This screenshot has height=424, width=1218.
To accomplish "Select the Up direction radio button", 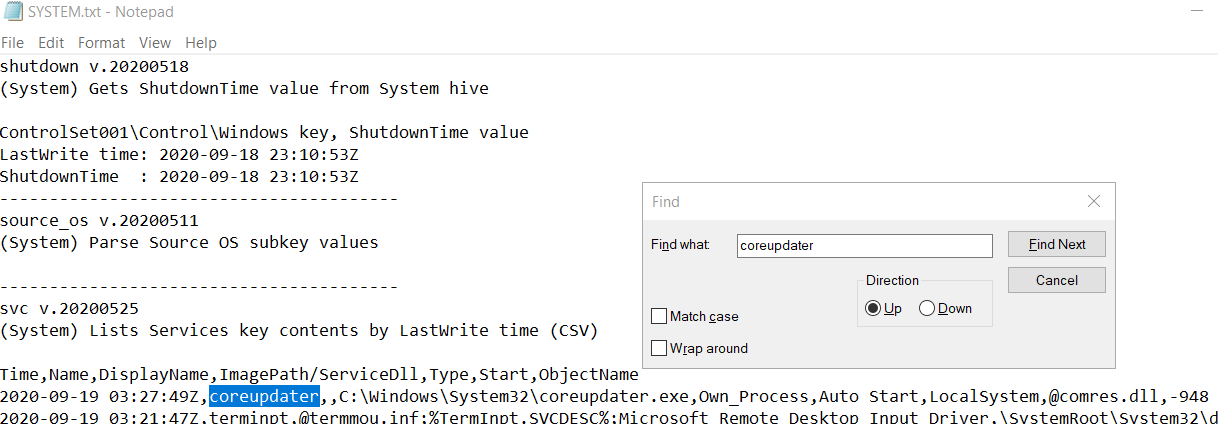I will click(x=874, y=308).
